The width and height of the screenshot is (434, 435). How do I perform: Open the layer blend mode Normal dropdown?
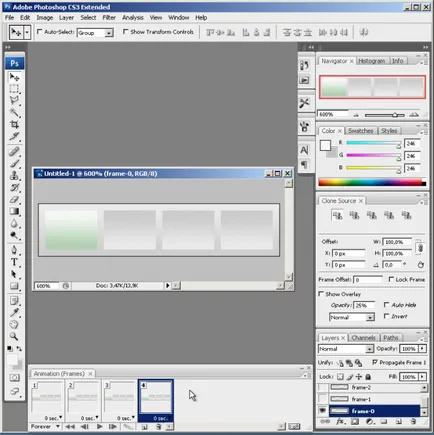[346, 349]
